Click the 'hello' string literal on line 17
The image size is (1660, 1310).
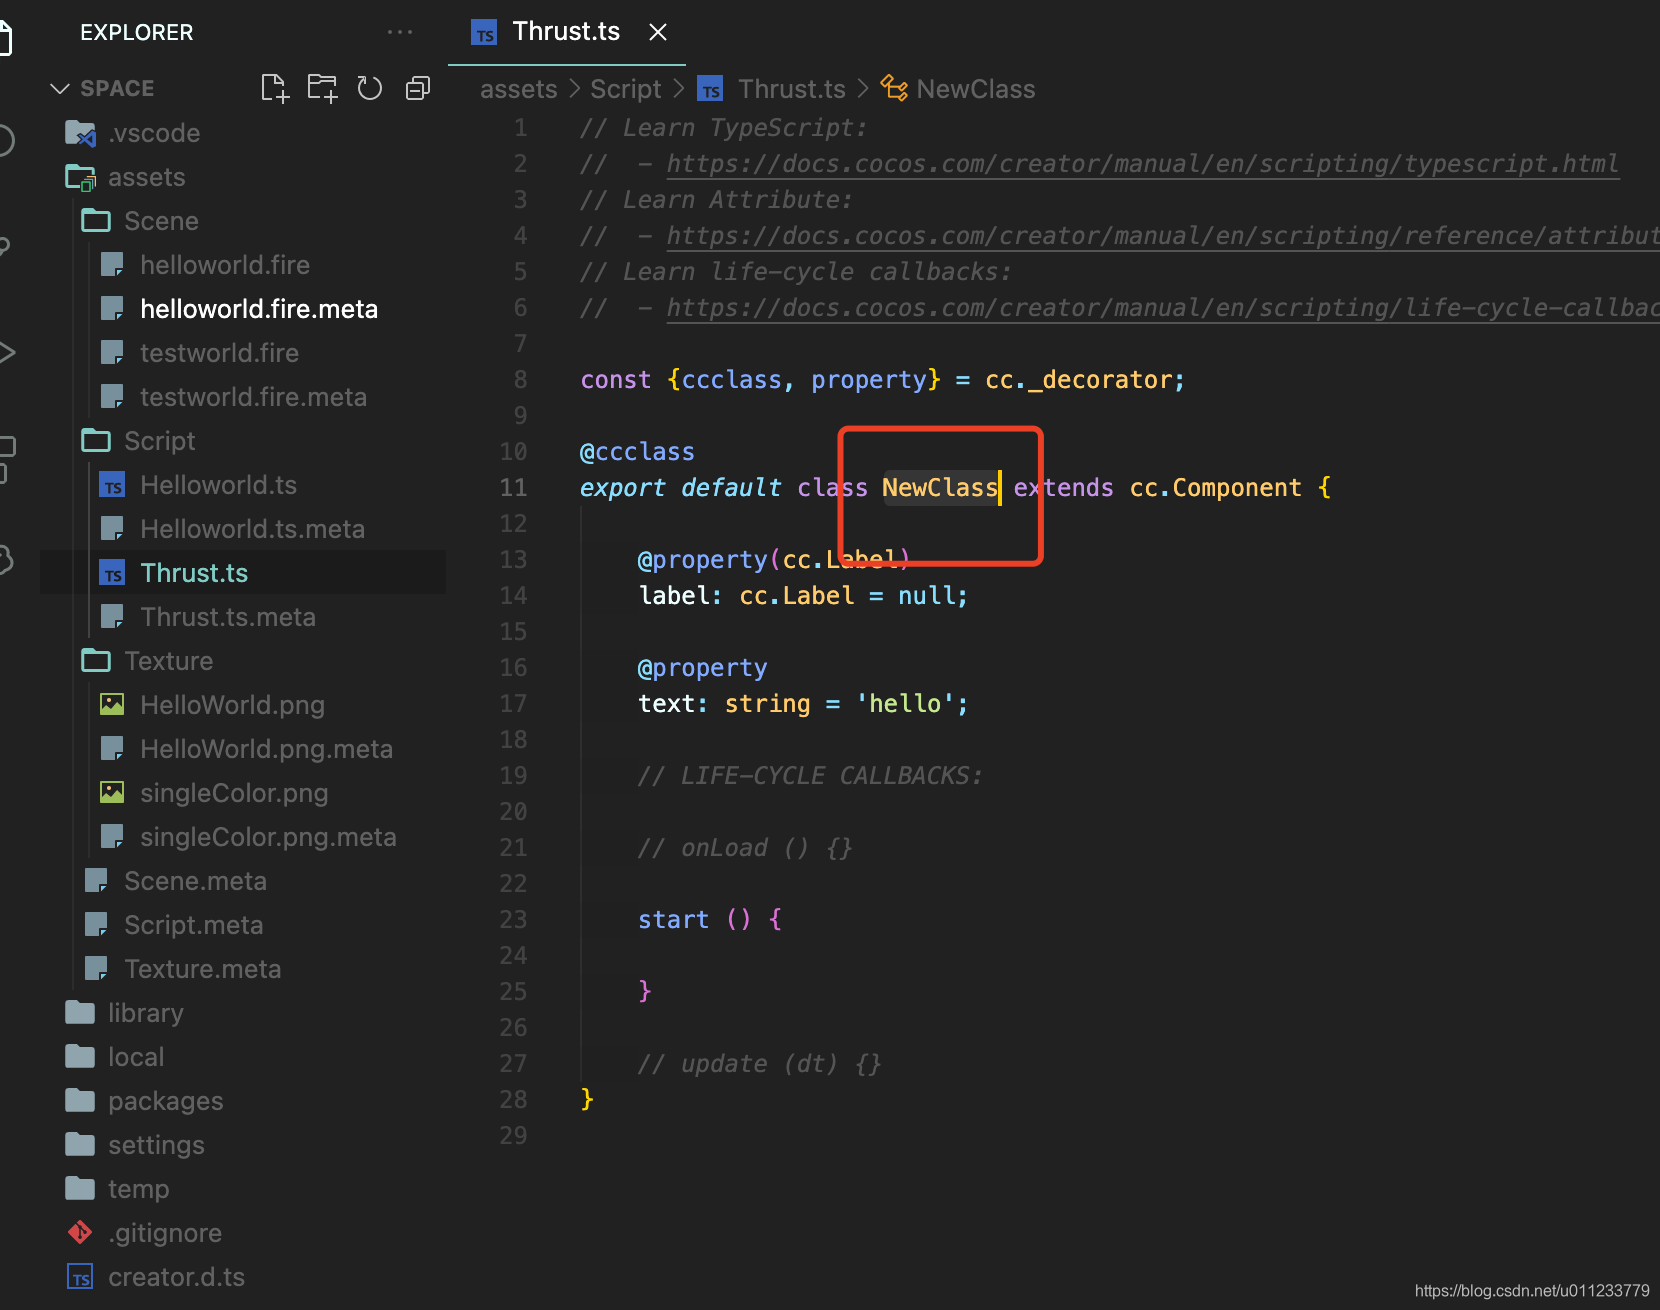pos(906,704)
